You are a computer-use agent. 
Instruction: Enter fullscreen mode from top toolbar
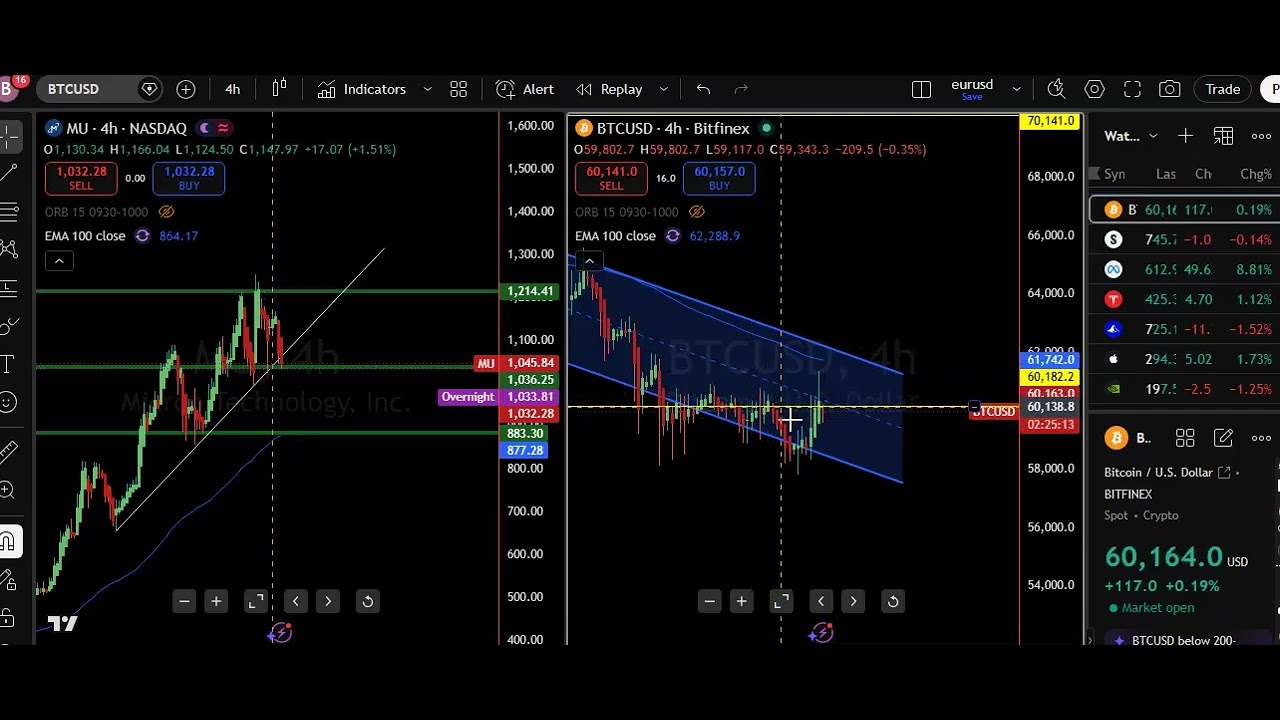pyautogui.click(x=1132, y=89)
